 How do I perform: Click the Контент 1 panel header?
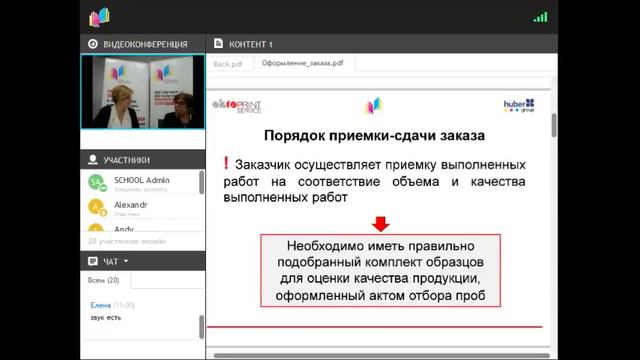382,44
